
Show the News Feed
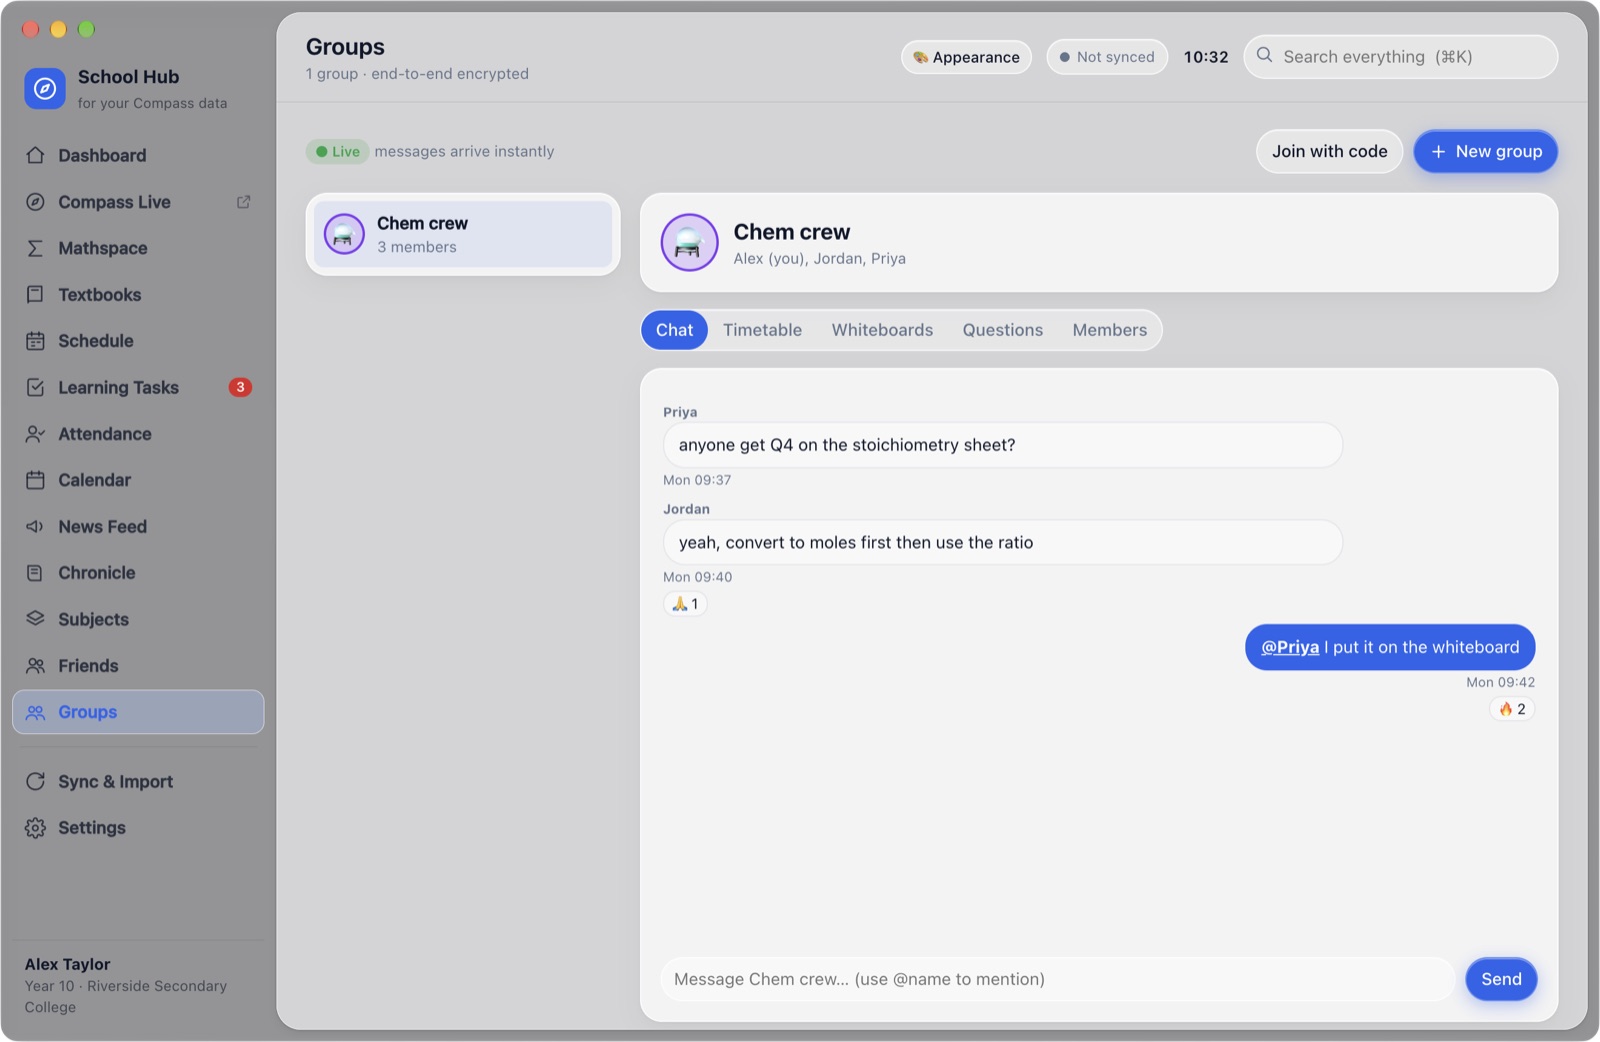(x=138, y=526)
